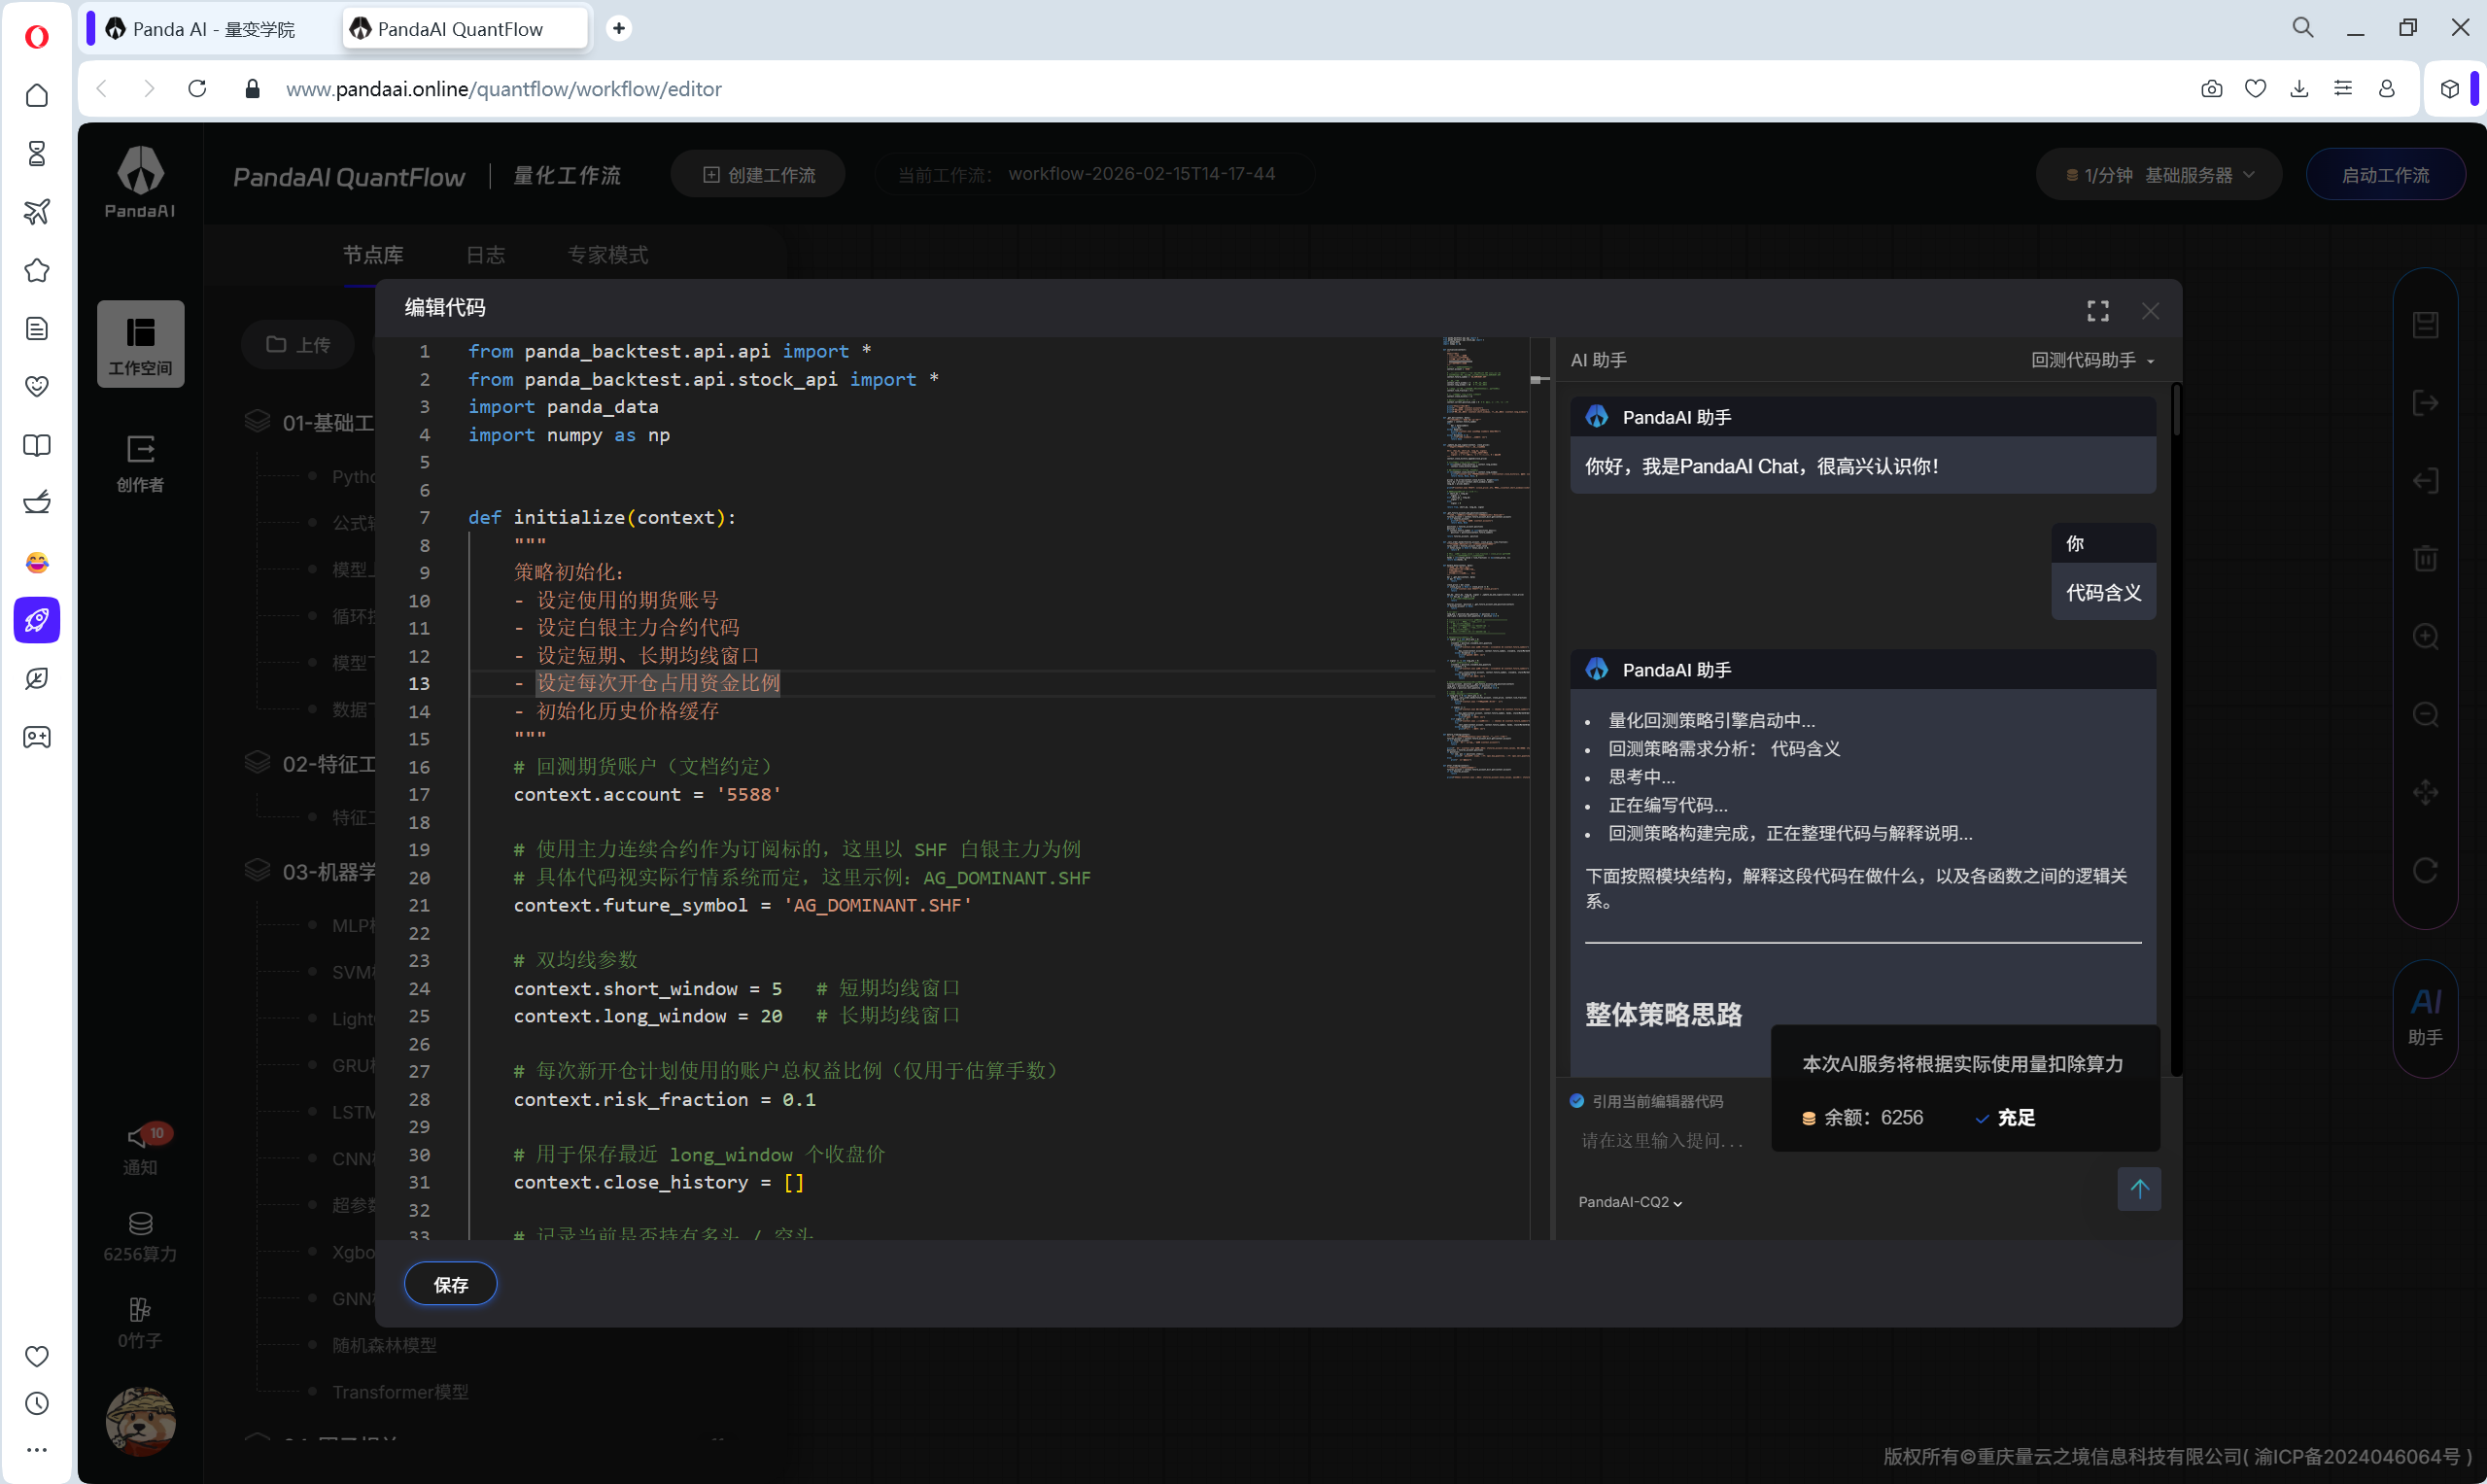The height and width of the screenshot is (1484, 2487).
Task: Open a new browser tab
Action: coord(619,28)
